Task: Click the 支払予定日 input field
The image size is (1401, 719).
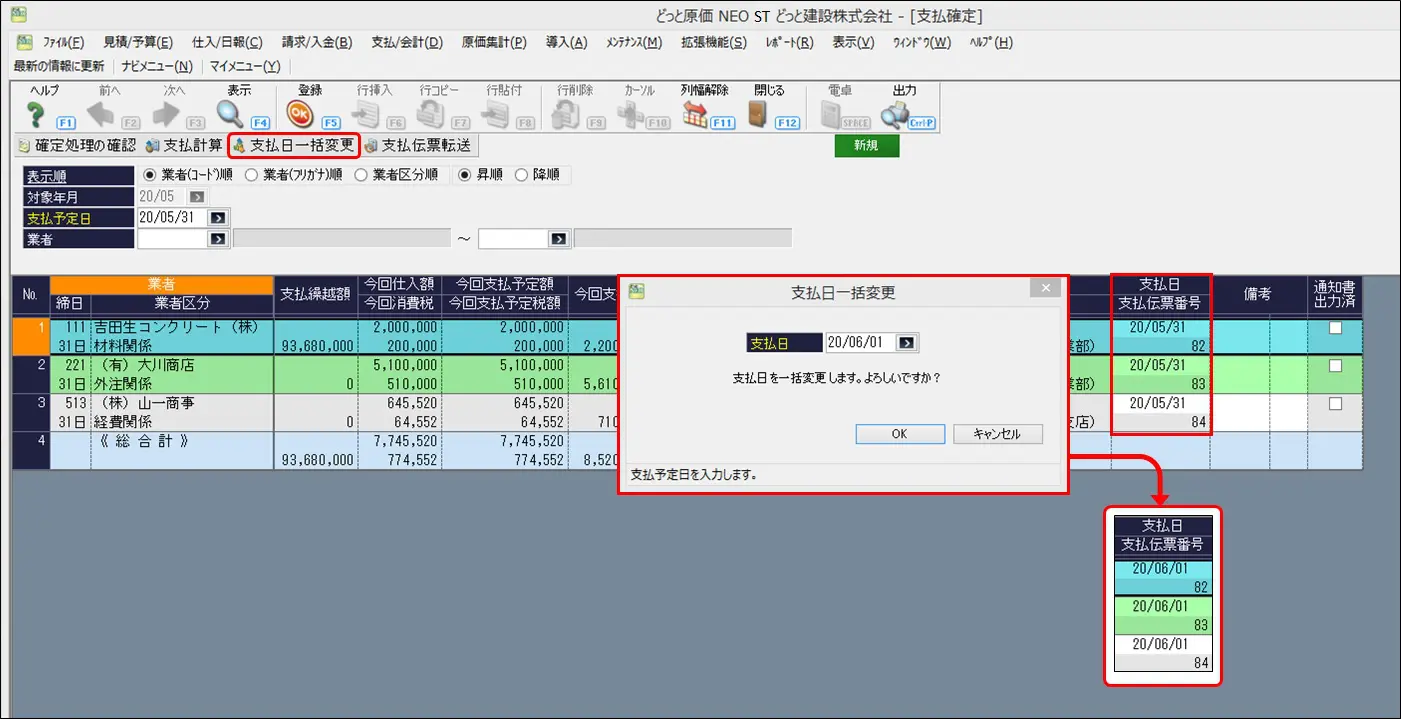Action: 171,218
